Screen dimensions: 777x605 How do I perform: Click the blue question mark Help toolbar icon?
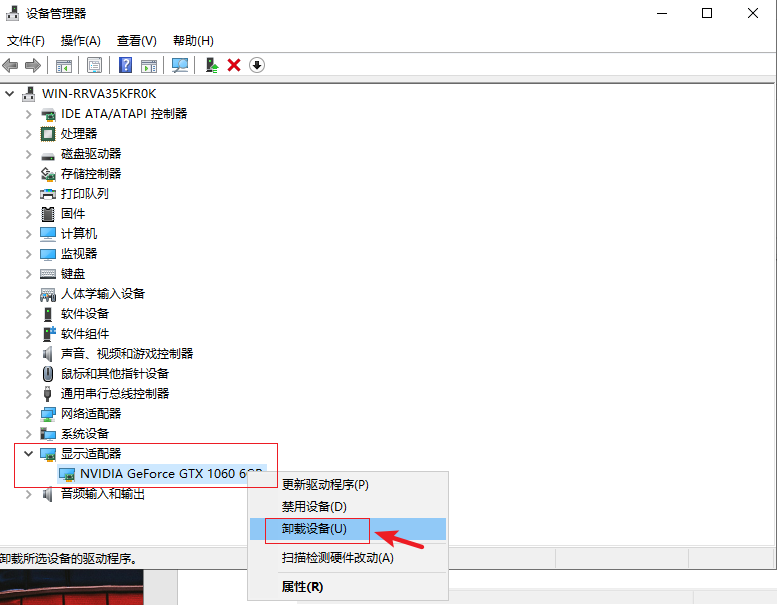click(x=126, y=65)
